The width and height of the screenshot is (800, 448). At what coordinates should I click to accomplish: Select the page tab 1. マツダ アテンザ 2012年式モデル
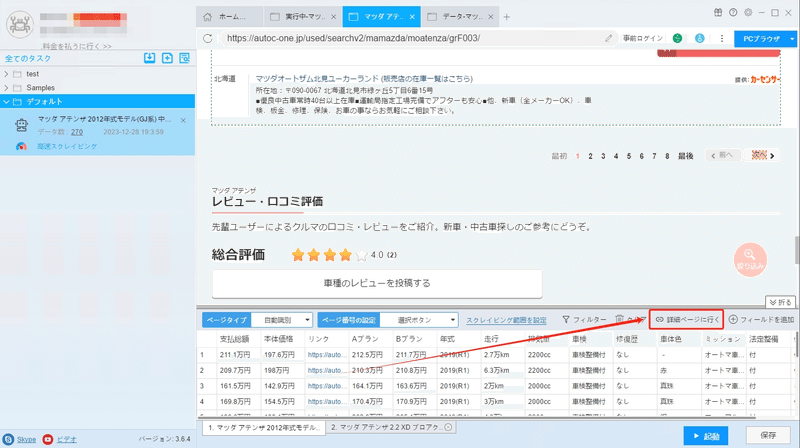[264, 428]
